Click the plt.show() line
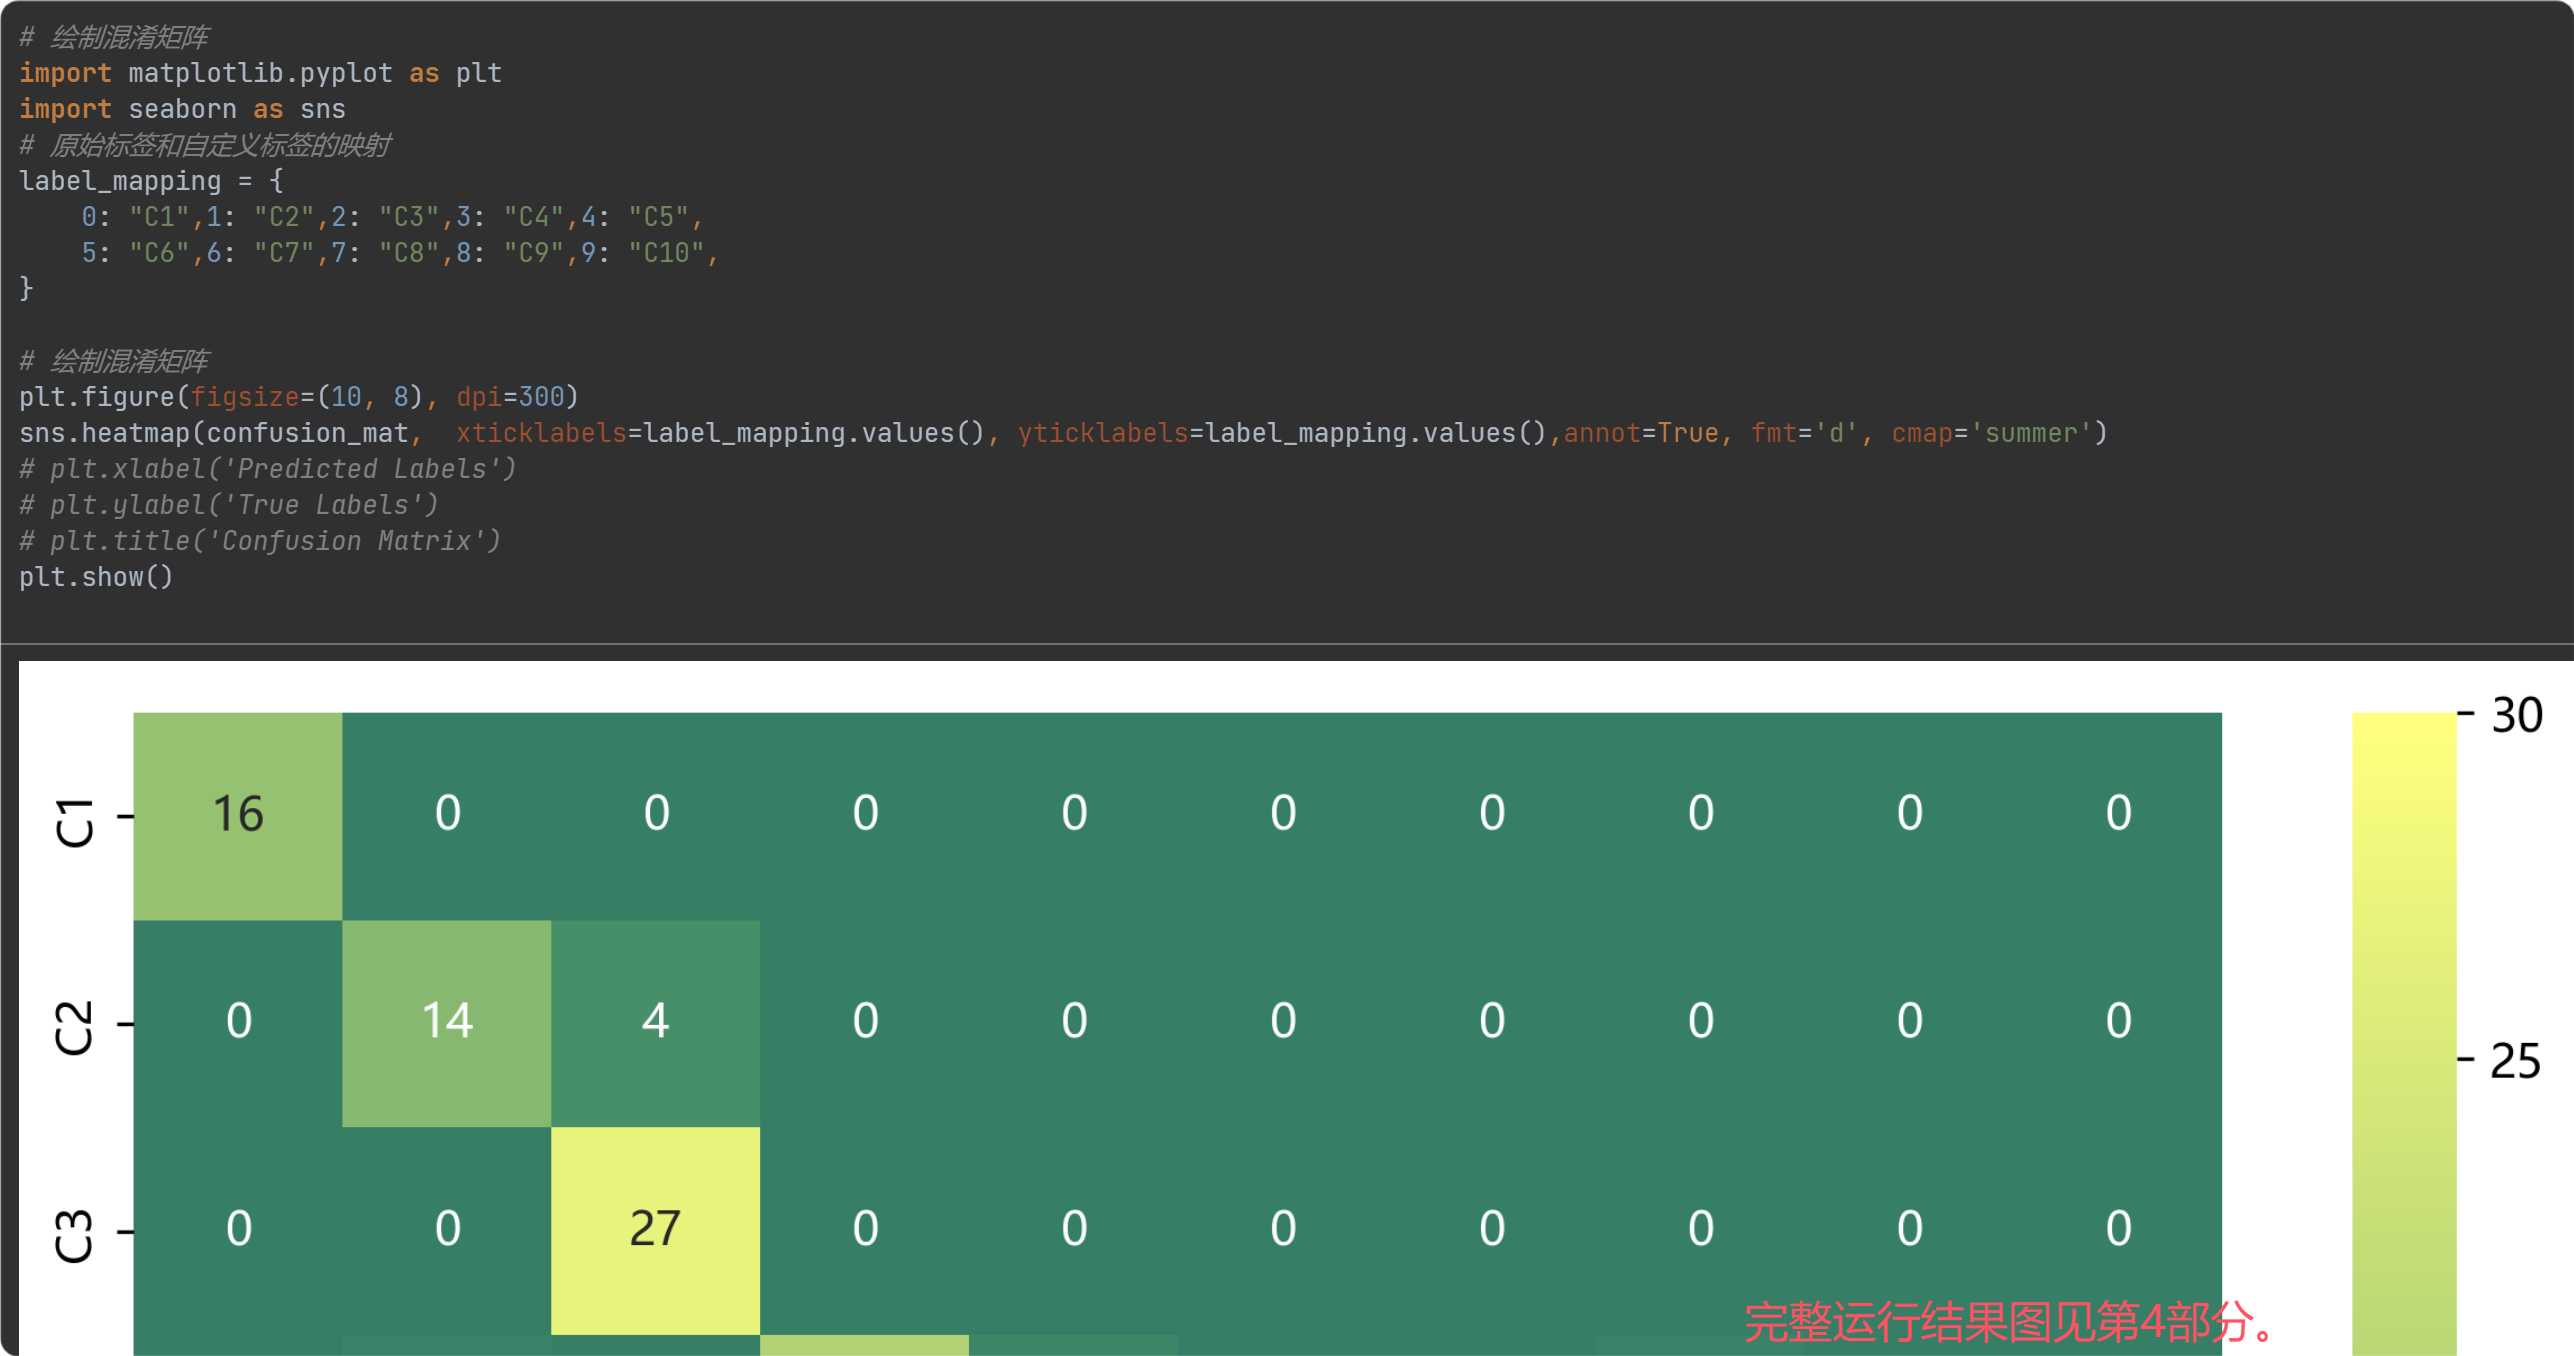The height and width of the screenshot is (1356, 2574). point(96,577)
